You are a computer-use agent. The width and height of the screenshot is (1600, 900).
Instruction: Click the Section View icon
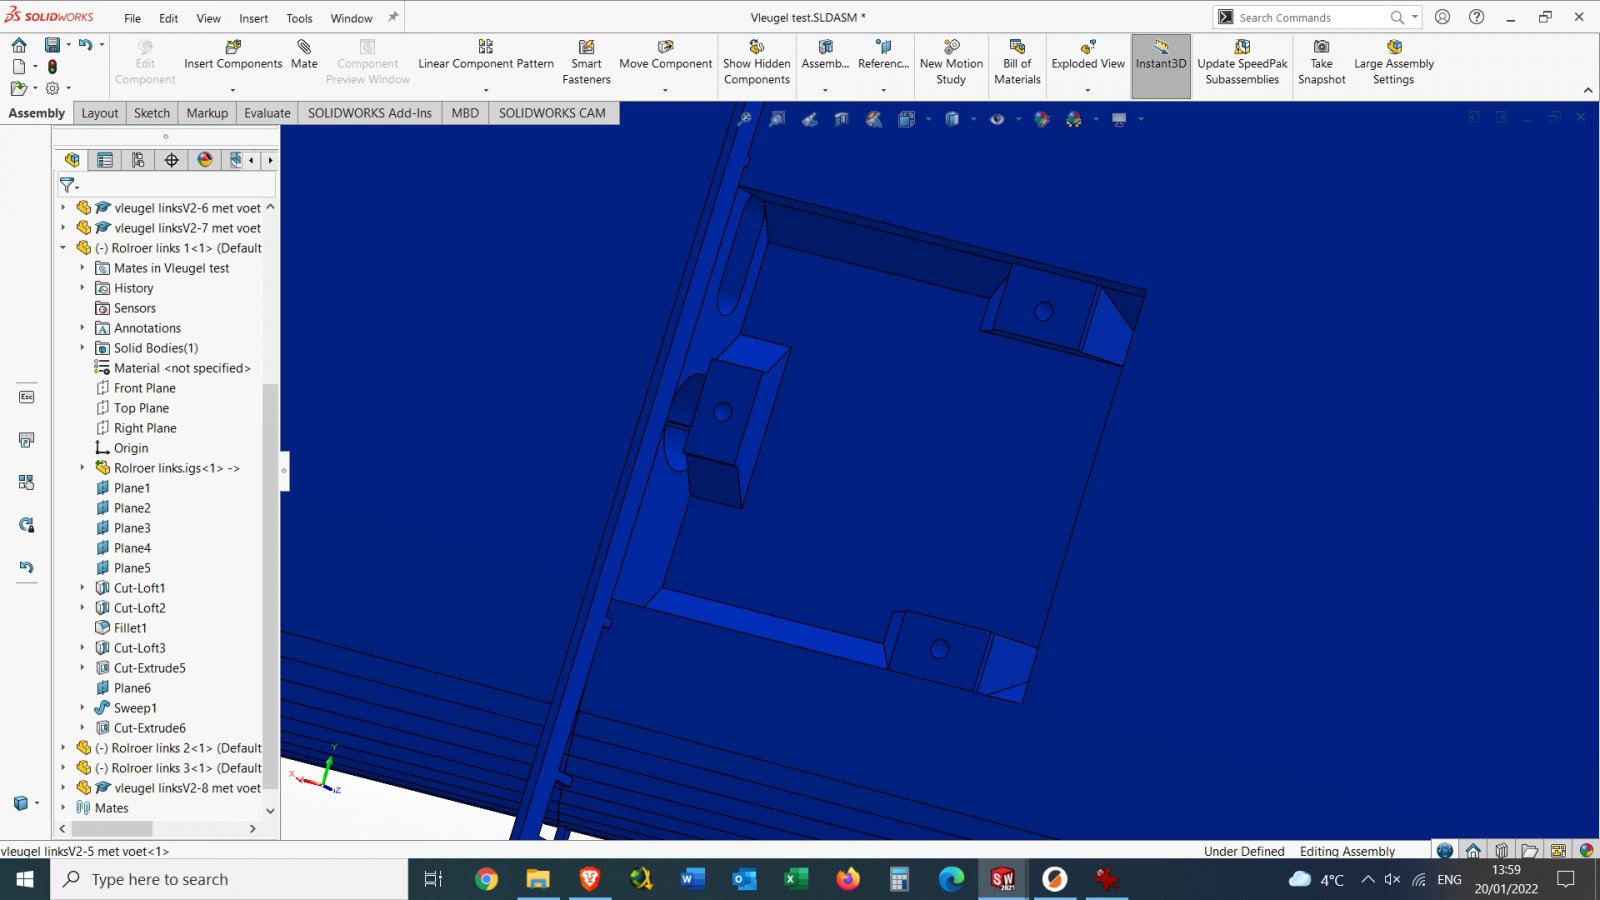(842, 119)
